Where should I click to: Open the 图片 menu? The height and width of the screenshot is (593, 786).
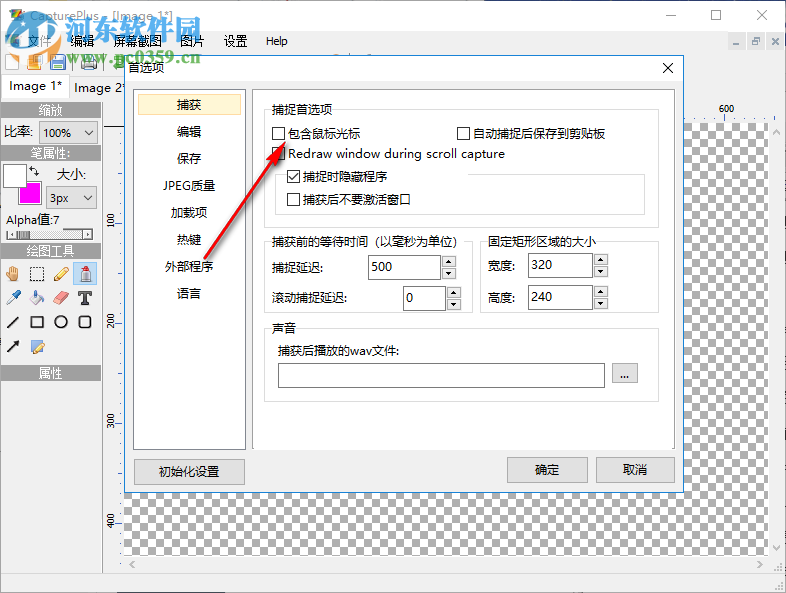coord(192,41)
